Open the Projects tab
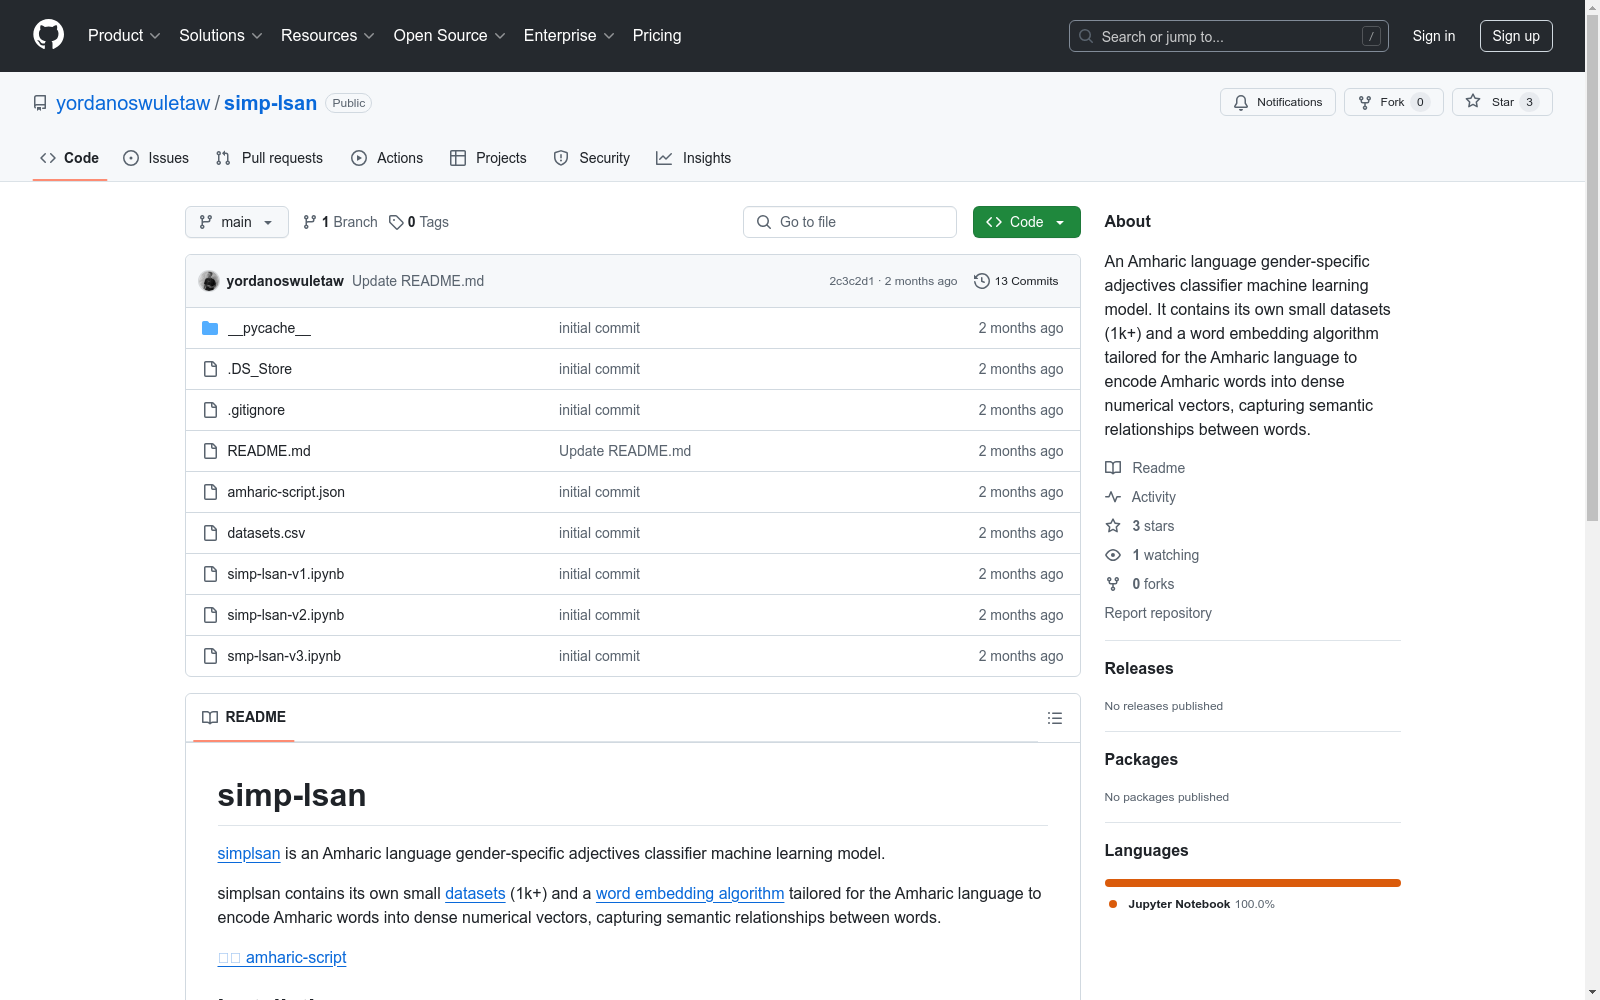This screenshot has height=1000, width=1600. tap(488, 158)
